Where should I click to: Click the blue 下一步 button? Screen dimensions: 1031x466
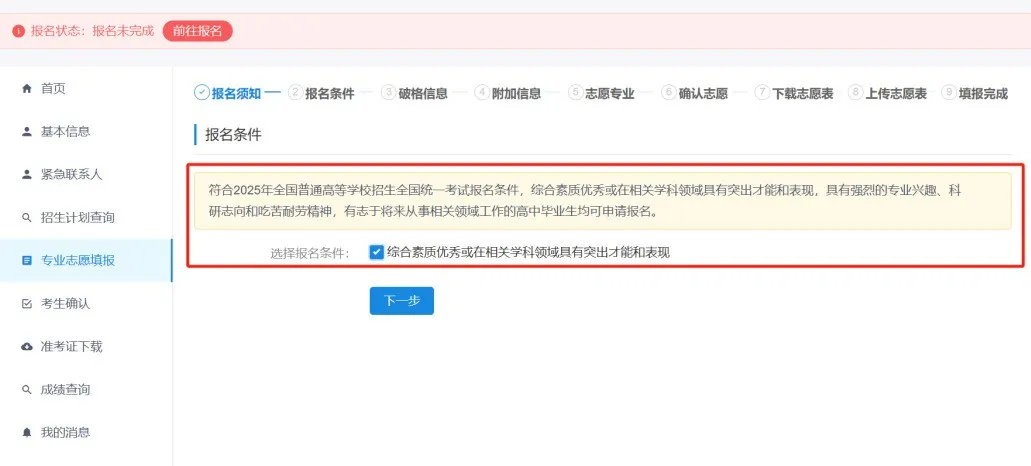(x=402, y=301)
